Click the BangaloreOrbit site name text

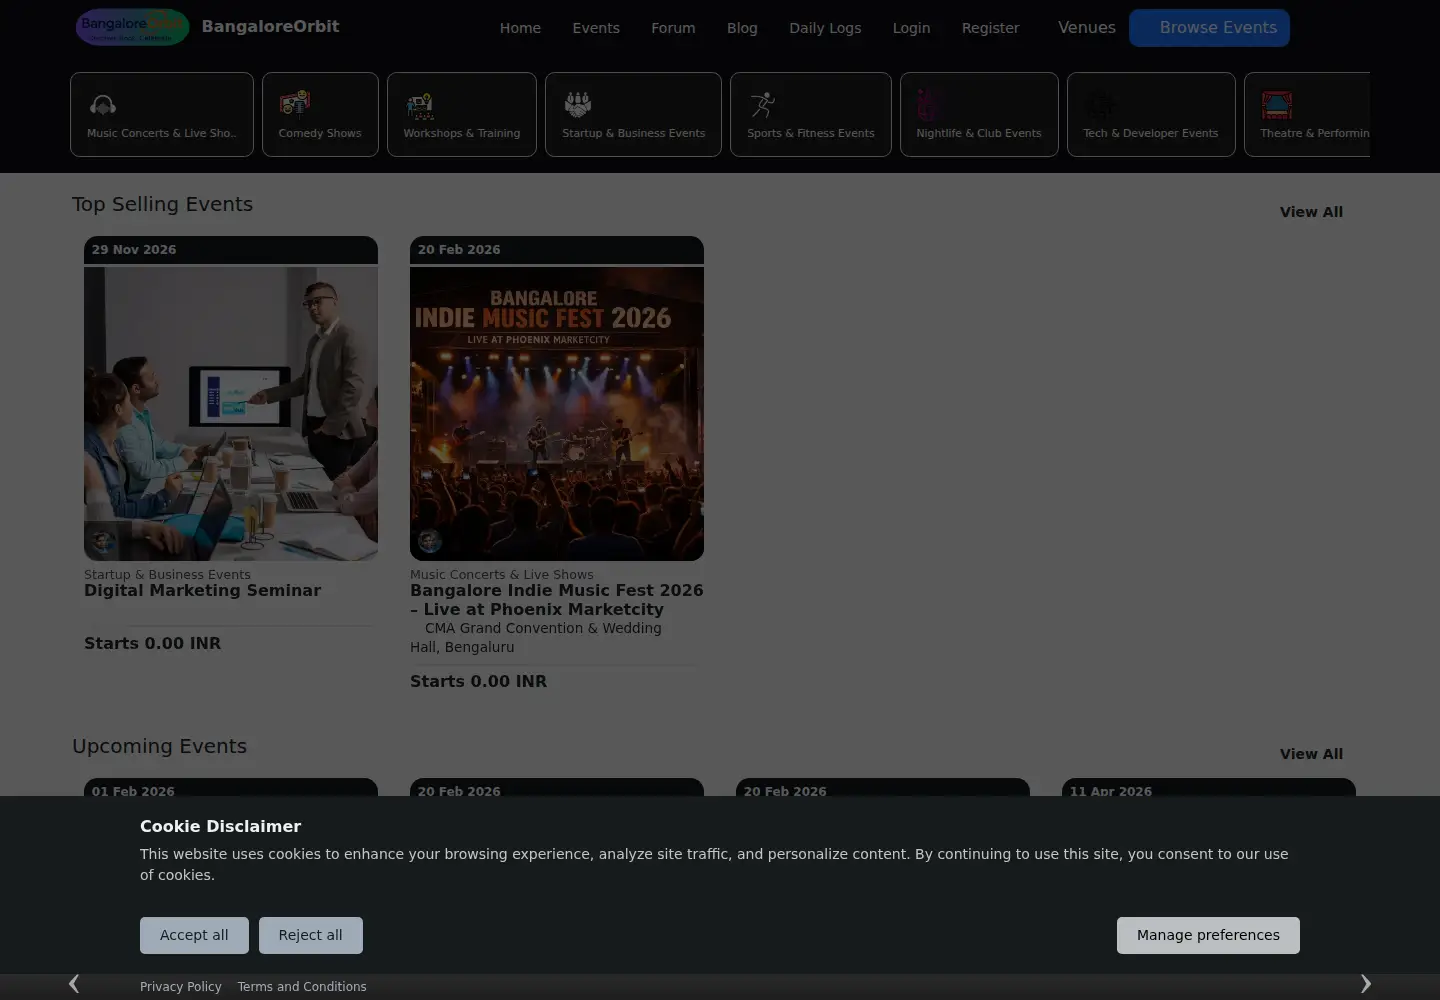coord(270,27)
